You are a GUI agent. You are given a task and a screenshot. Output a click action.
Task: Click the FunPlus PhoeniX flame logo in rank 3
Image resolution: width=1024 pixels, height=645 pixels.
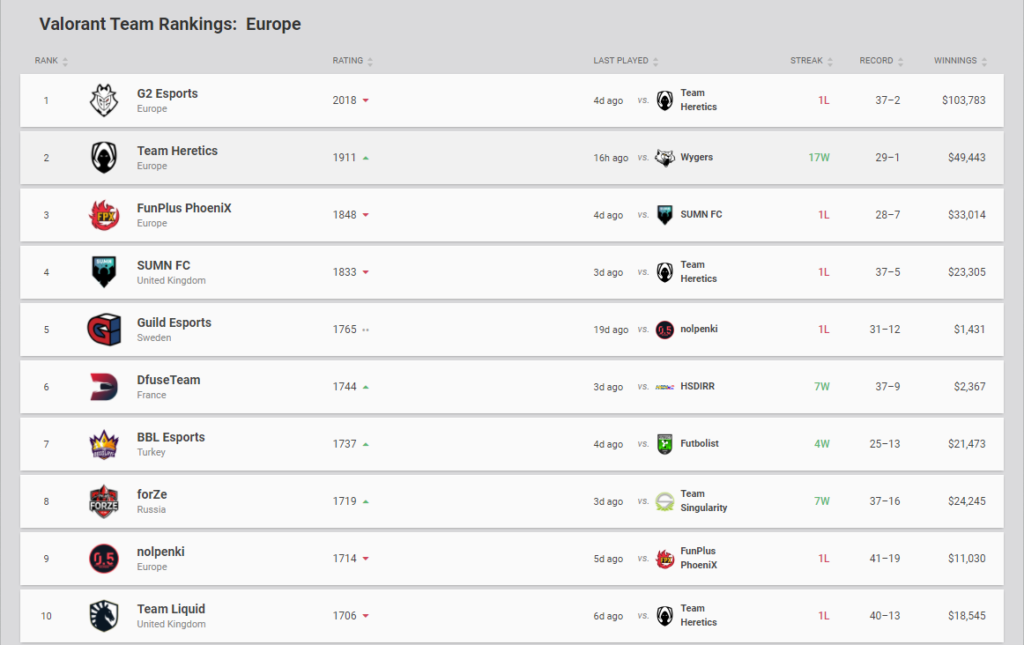click(x=104, y=215)
